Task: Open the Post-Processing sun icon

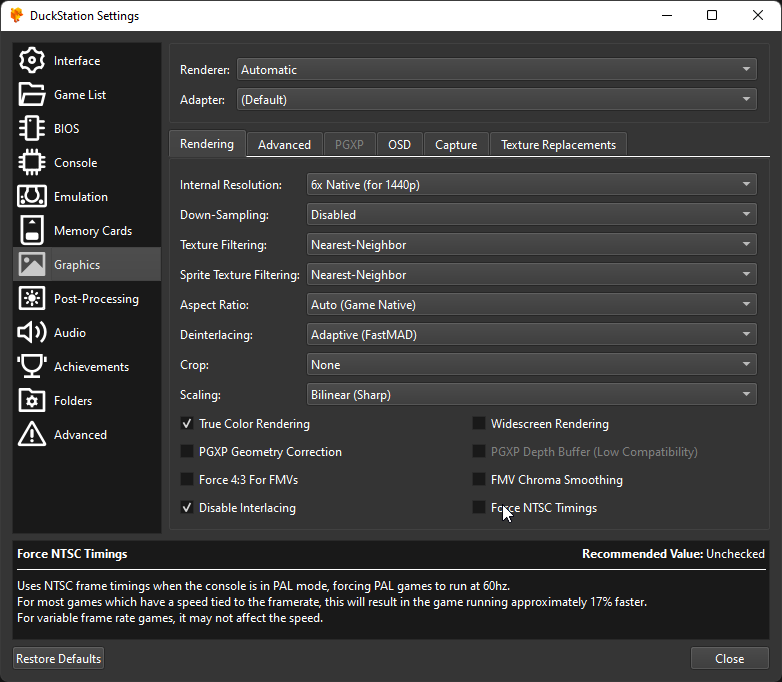Action: [32, 298]
